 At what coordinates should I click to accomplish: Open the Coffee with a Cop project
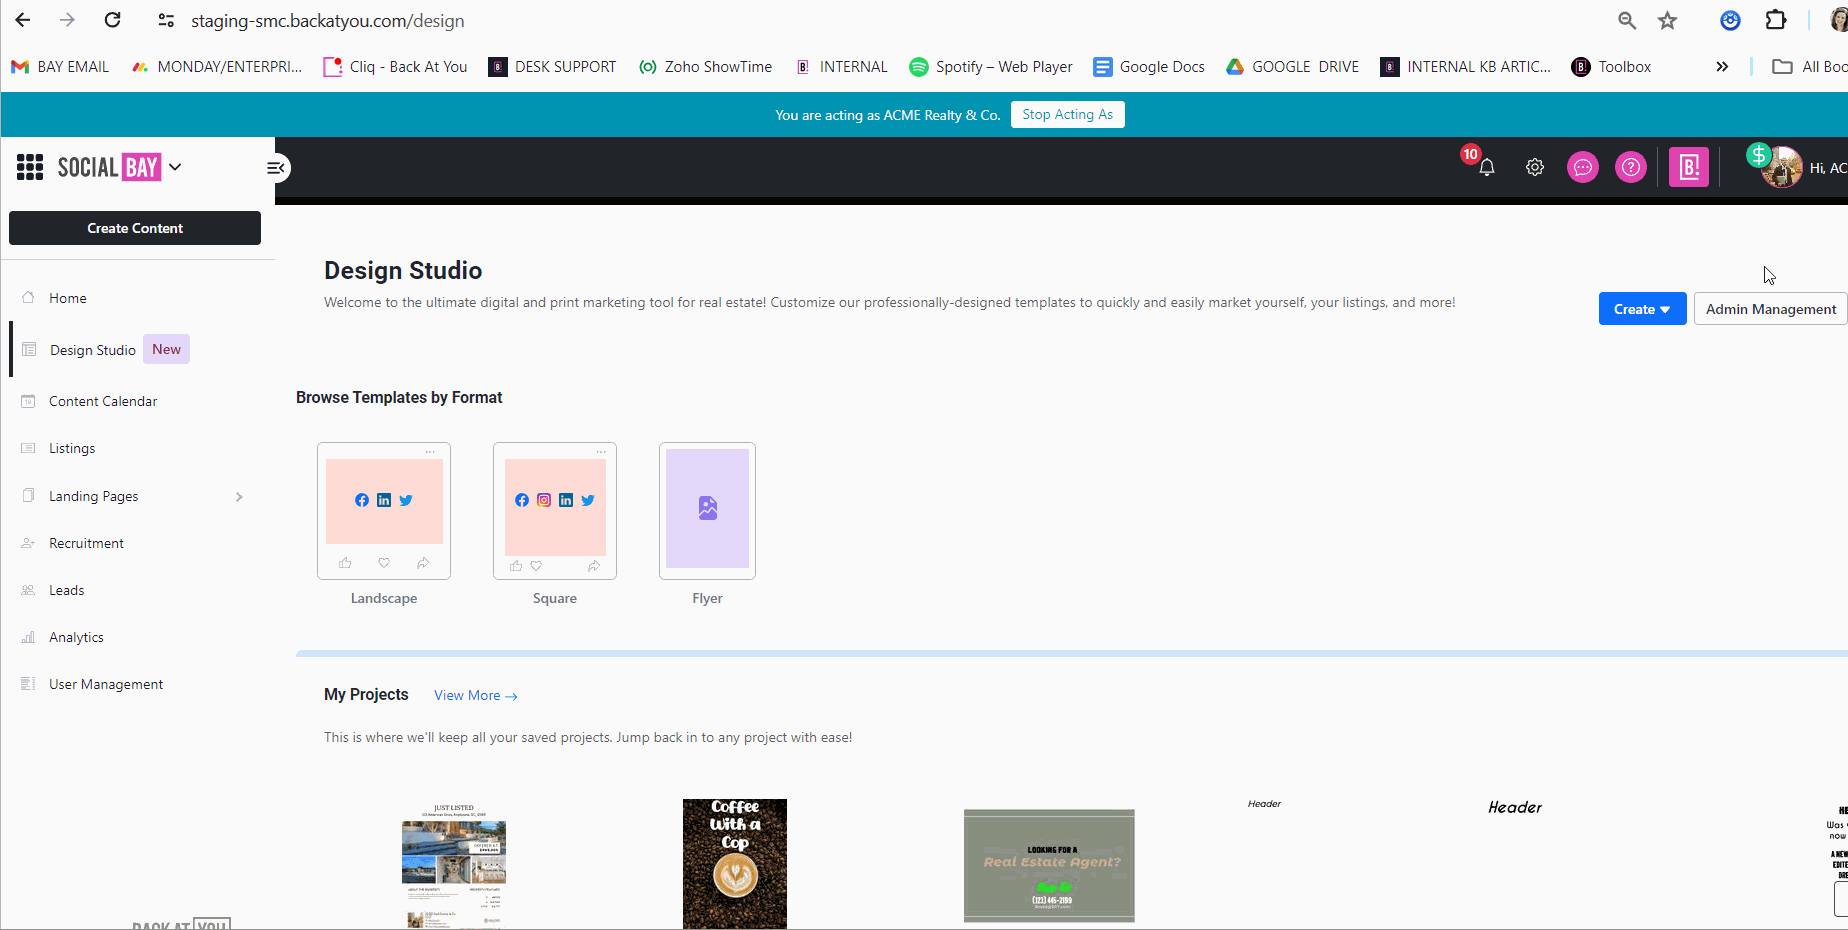[x=735, y=864]
